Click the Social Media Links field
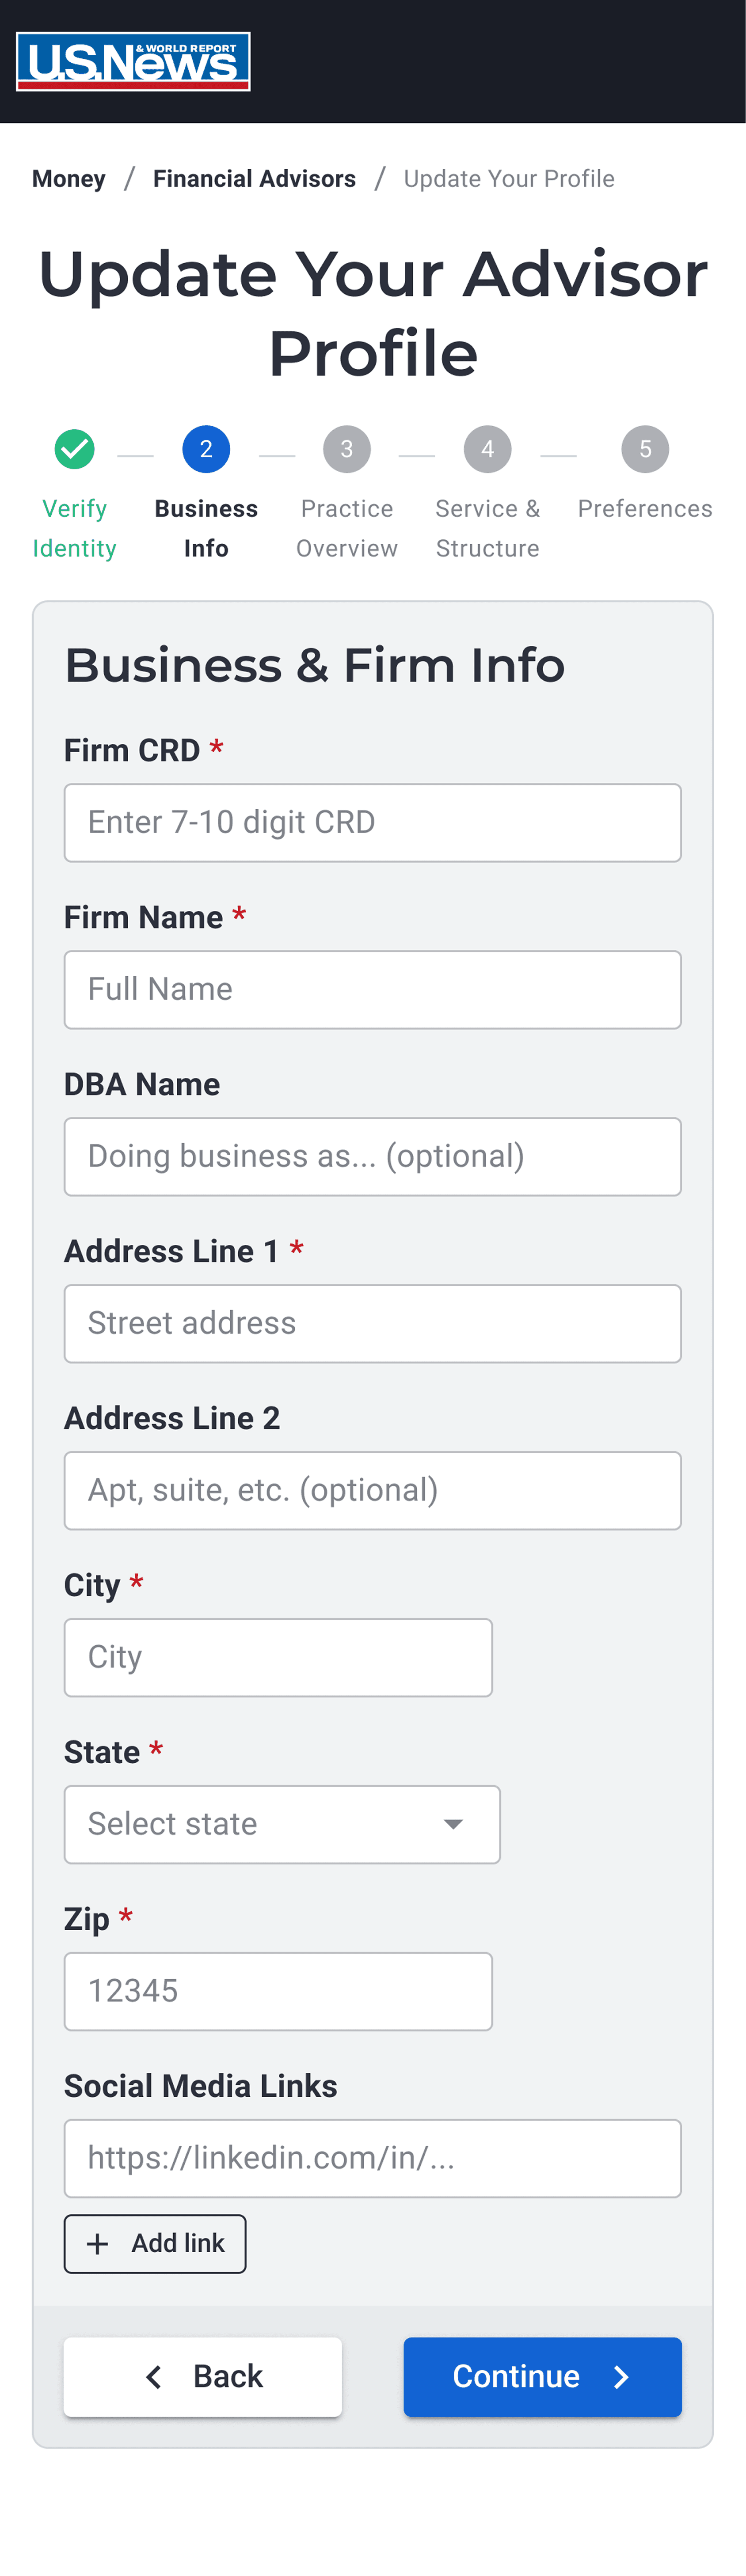Image resolution: width=746 pixels, height=2576 pixels. (372, 2158)
